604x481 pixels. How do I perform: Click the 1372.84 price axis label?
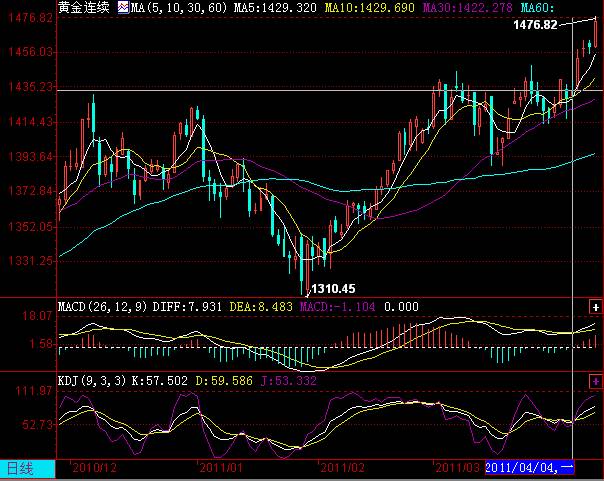point(30,191)
